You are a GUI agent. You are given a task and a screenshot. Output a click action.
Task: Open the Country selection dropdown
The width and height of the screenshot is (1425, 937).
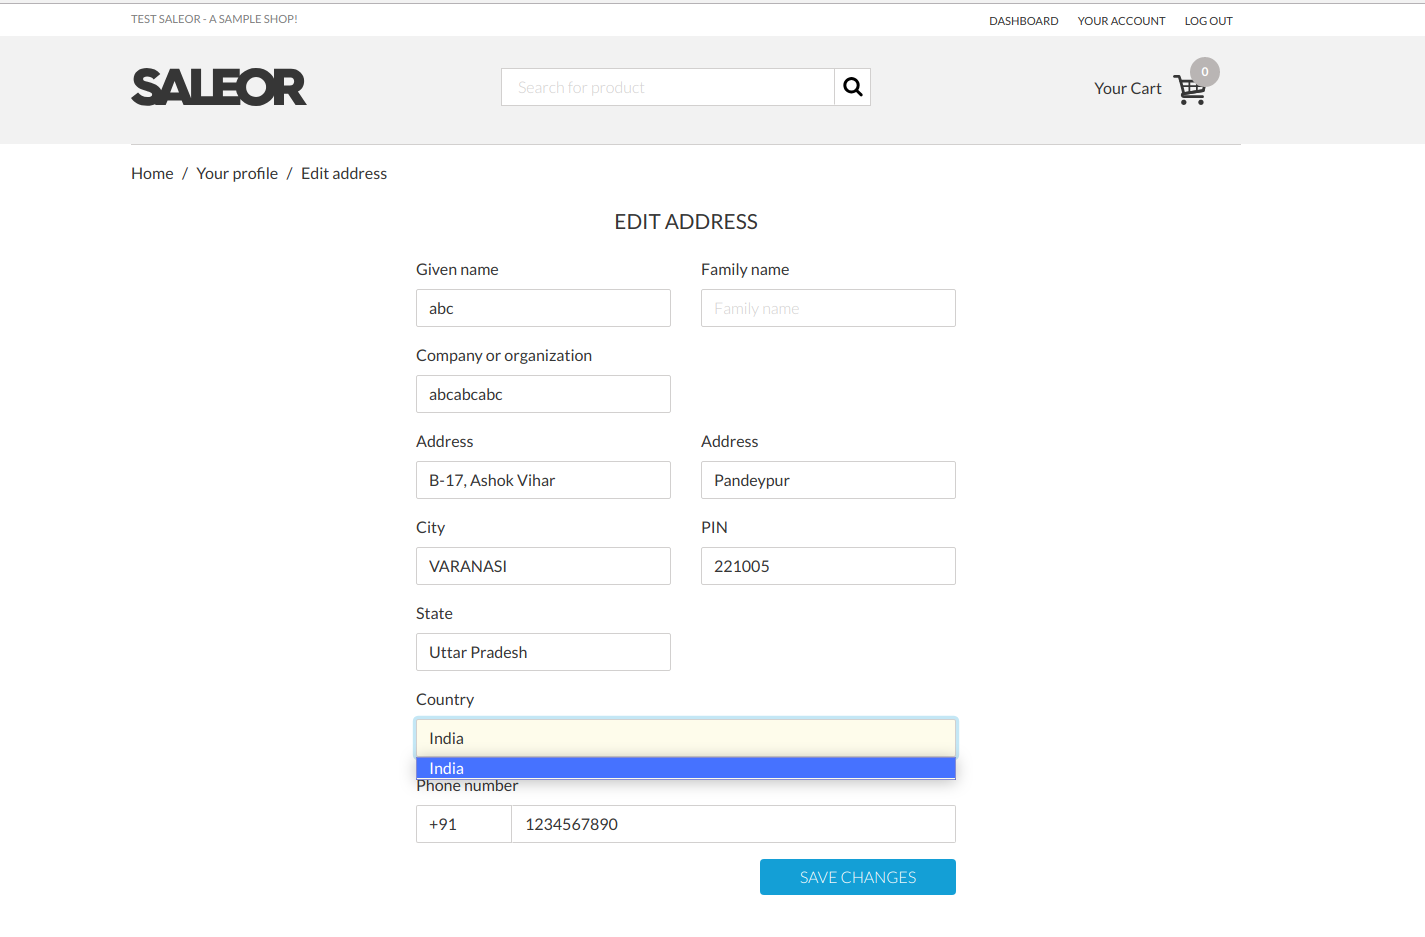(x=686, y=738)
